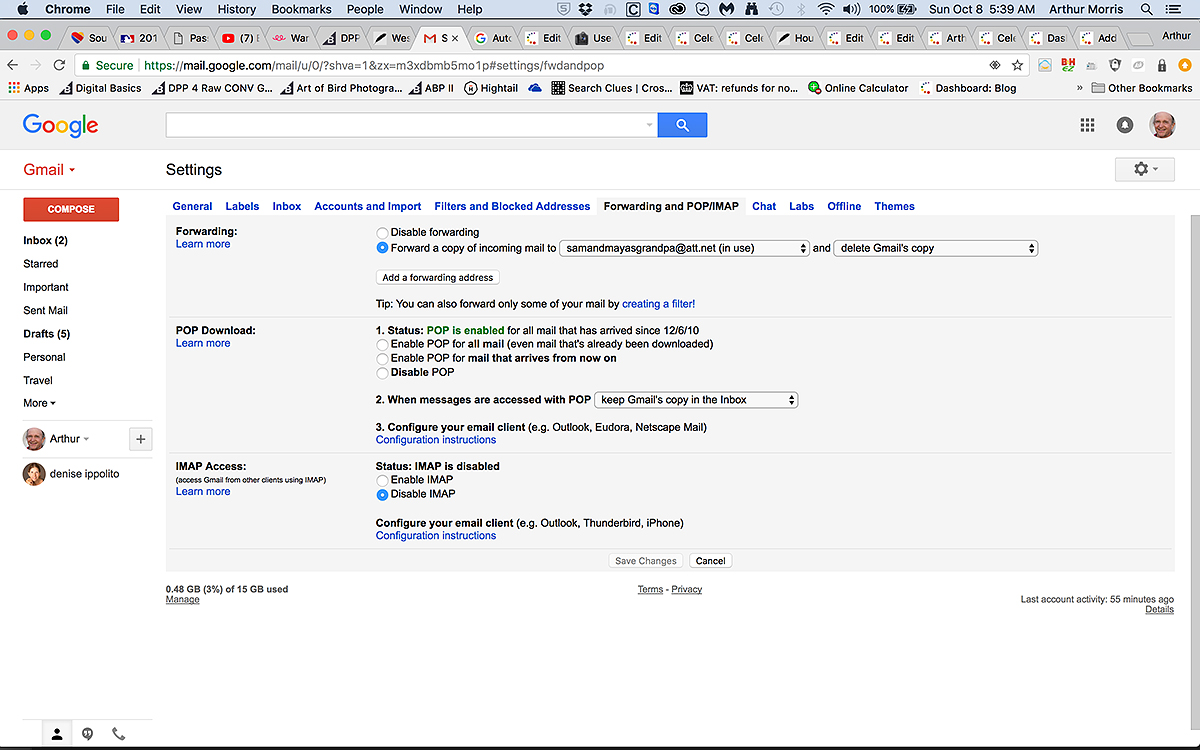Open the Accounts and Import tab
The image size is (1200, 750).
pyautogui.click(x=368, y=206)
